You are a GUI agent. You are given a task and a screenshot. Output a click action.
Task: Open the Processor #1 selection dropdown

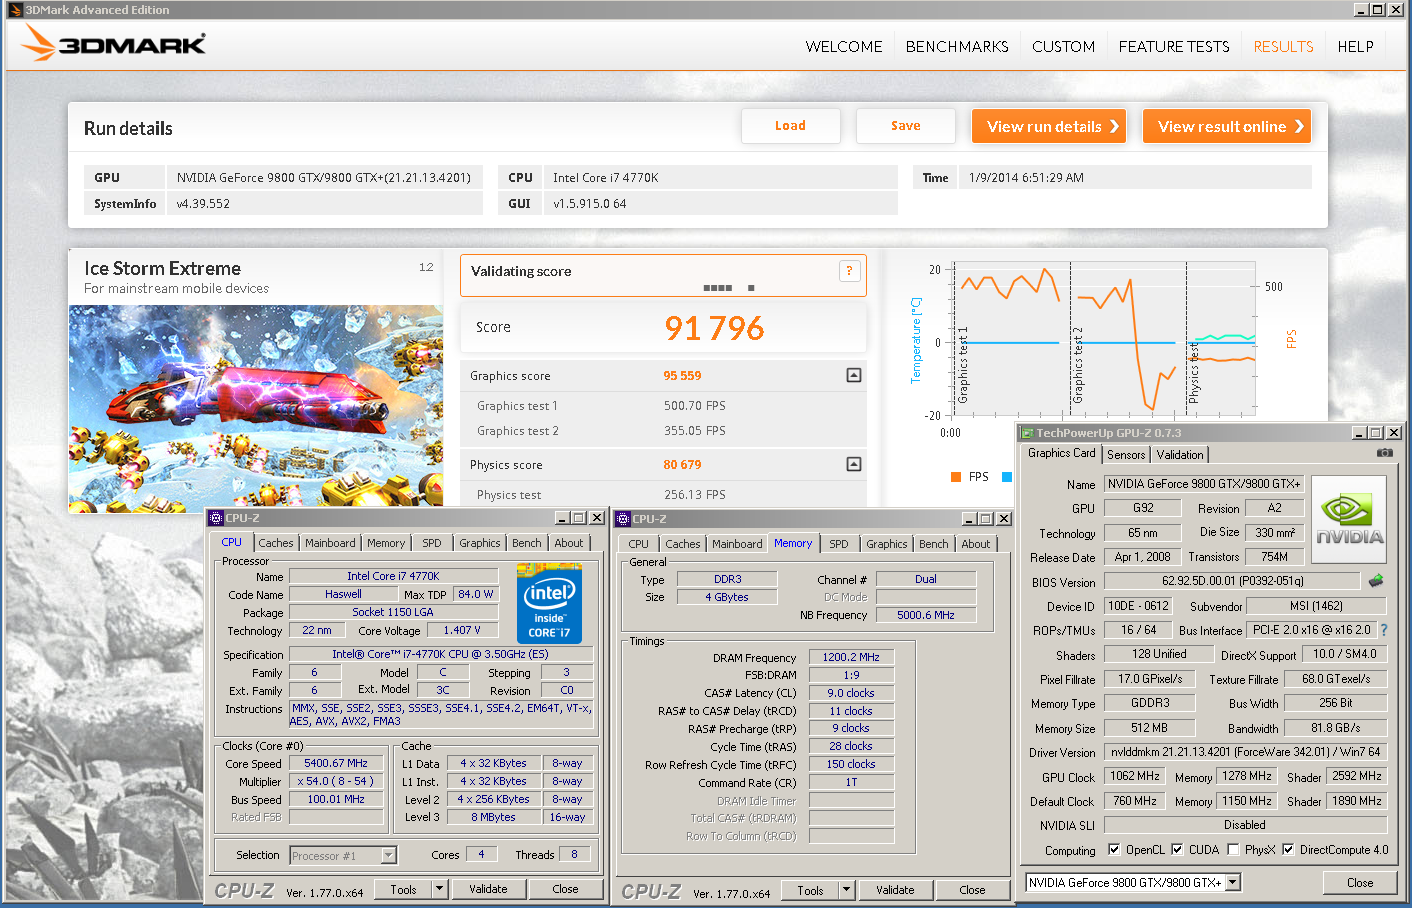point(389,855)
